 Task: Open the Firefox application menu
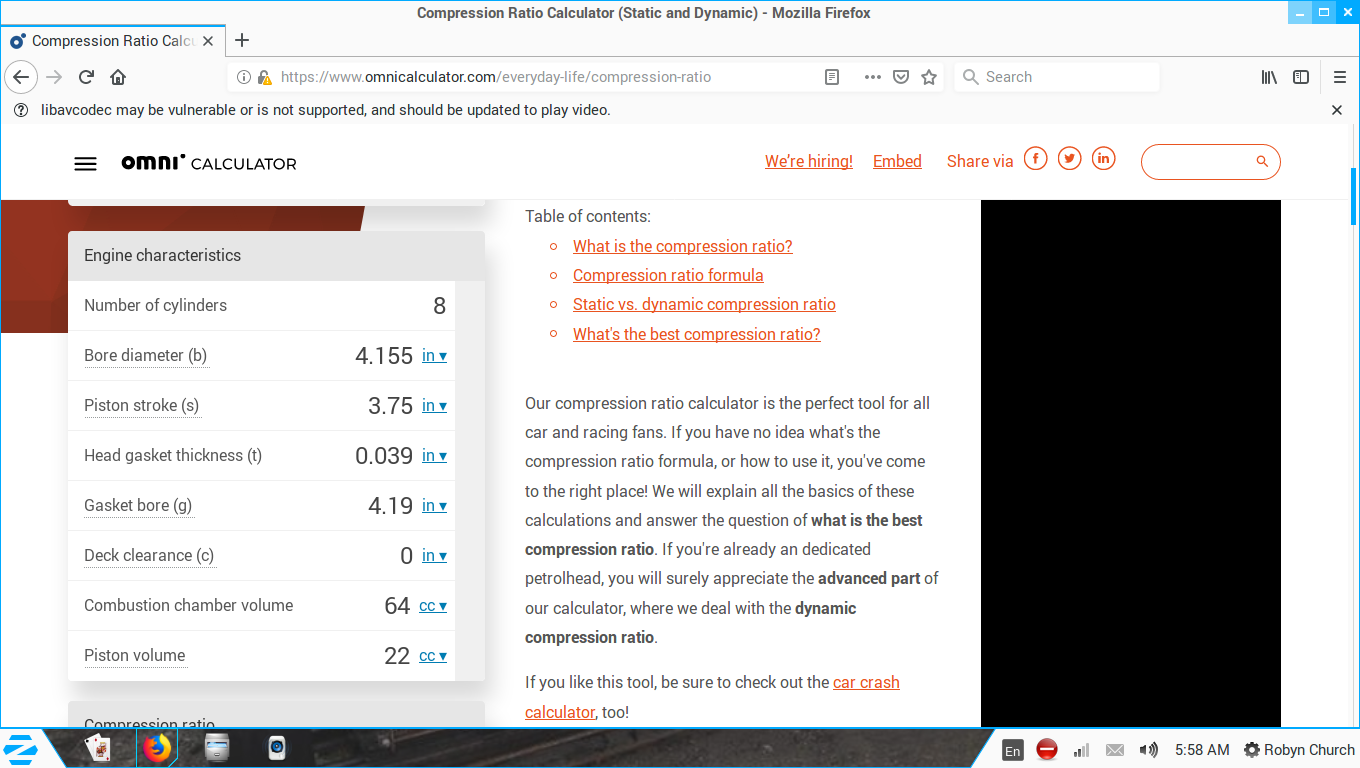pyautogui.click(x=1340, y=77)
